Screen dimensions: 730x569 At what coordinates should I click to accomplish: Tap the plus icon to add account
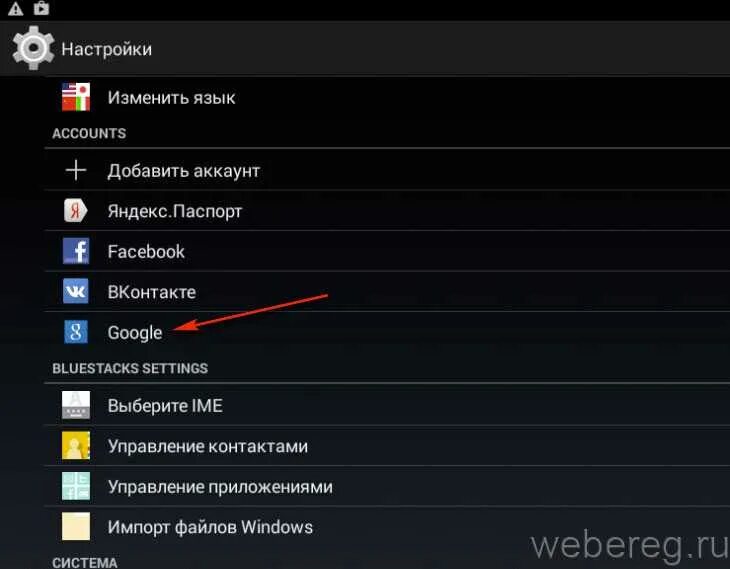(x=76, y=170)
